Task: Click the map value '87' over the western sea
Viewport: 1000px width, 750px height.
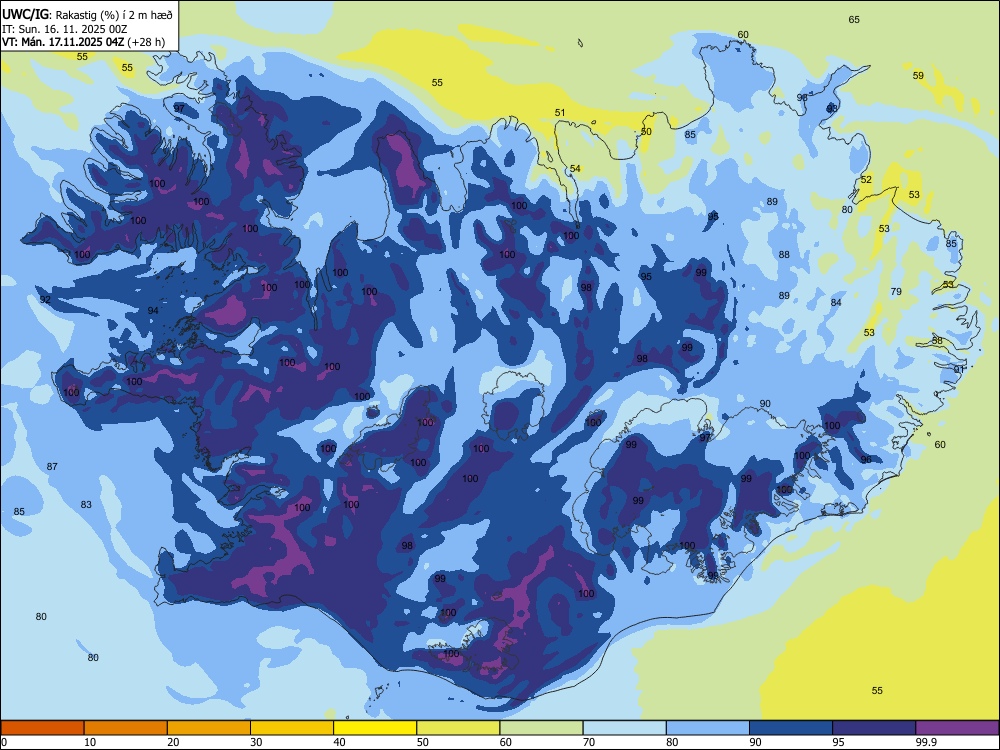Action: [x=52, y=466]
